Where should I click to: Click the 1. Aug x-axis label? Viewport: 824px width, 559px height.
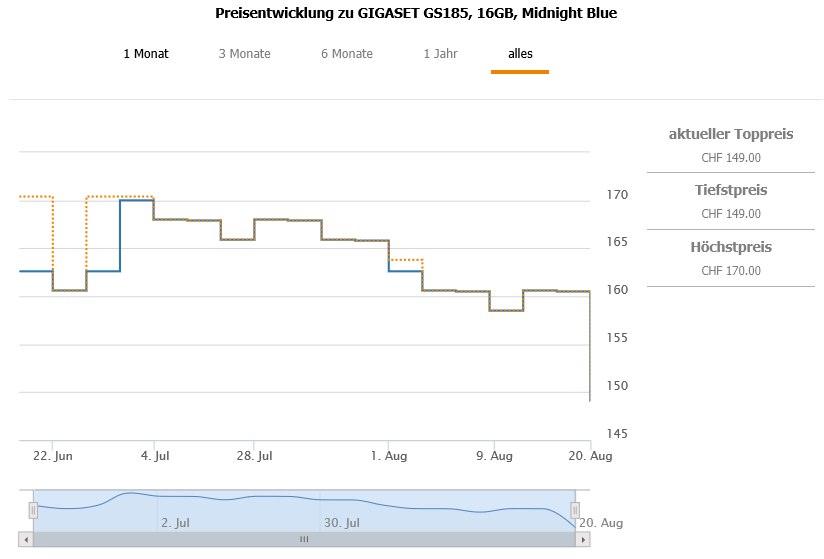click(x=387, y=456)
